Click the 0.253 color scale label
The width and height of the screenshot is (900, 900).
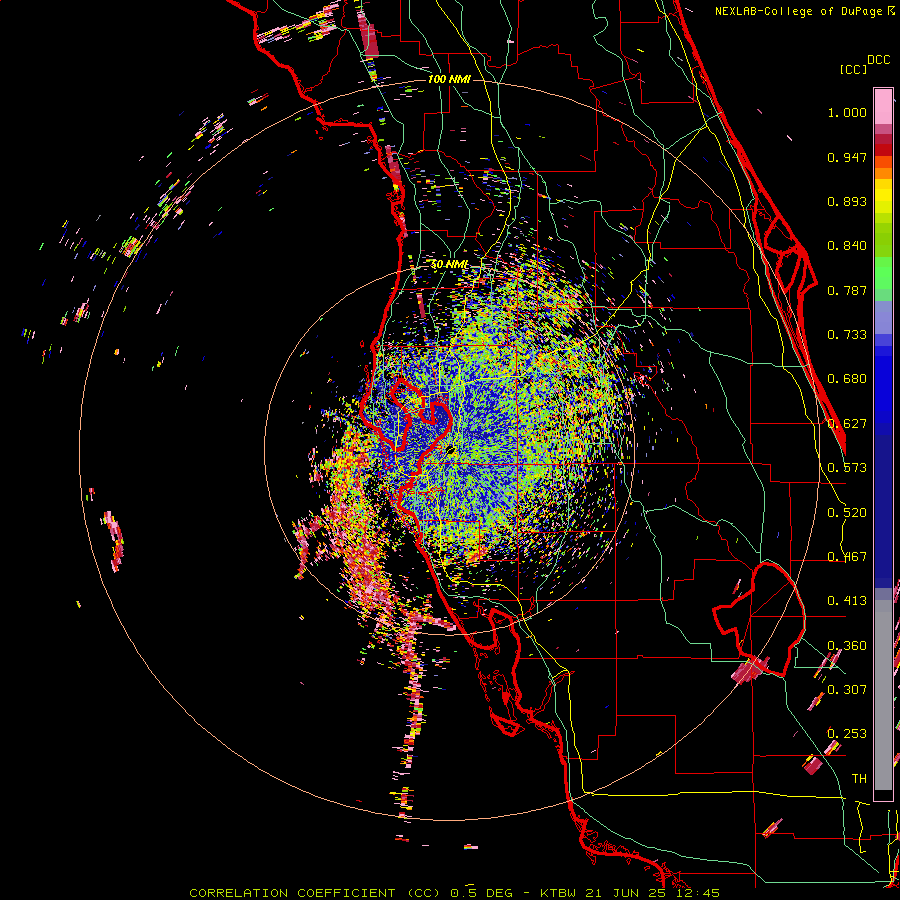point(847,734)
